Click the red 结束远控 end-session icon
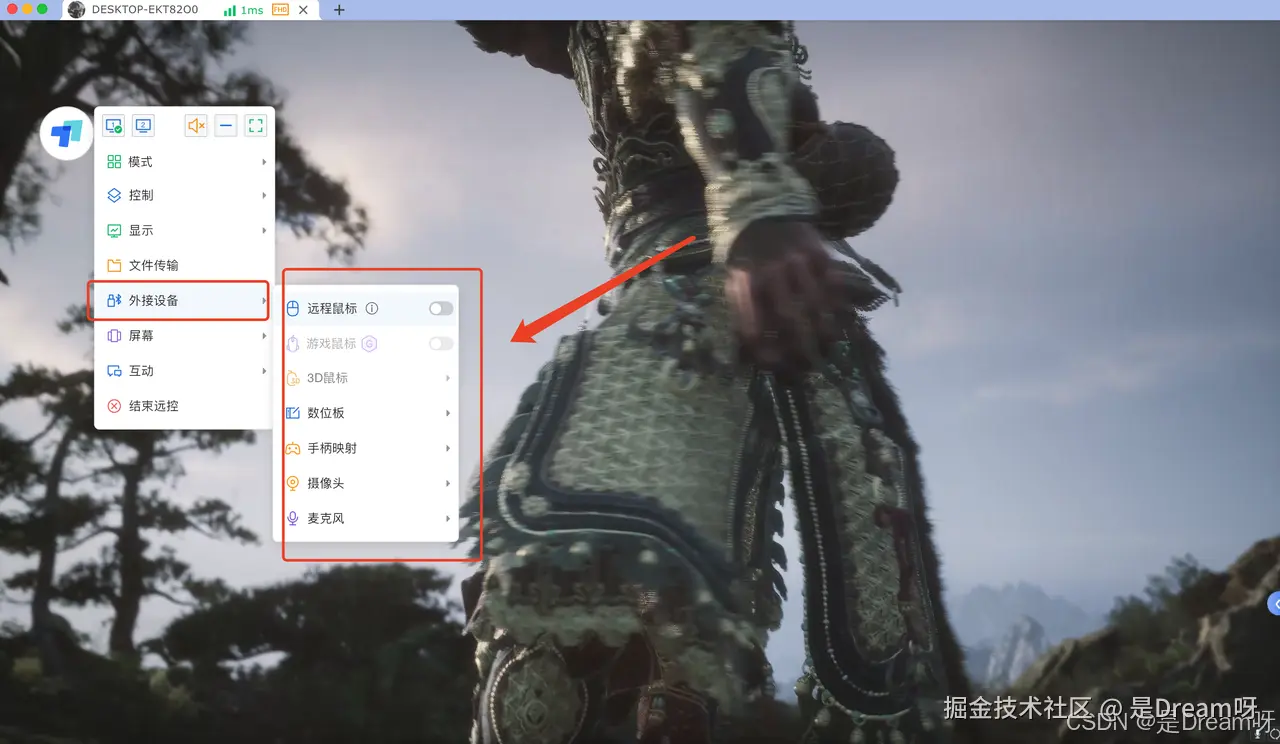Screen dimensions: 1280x744 114,406
